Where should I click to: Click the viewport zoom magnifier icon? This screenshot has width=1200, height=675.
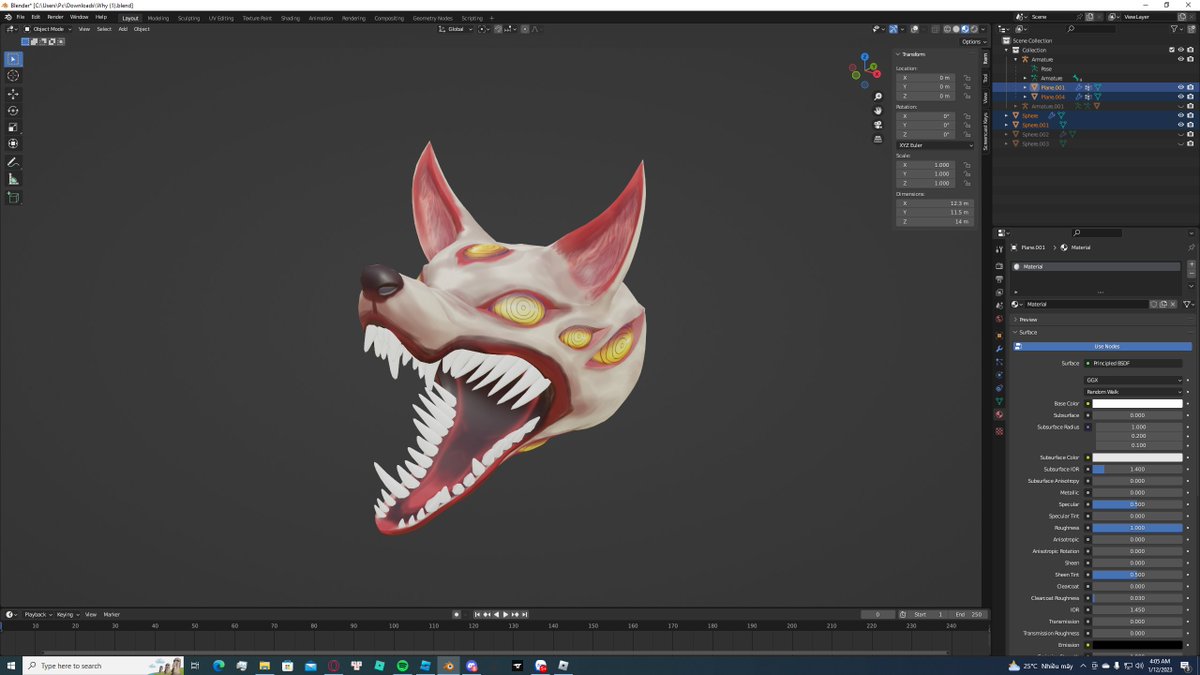point(878,97)
